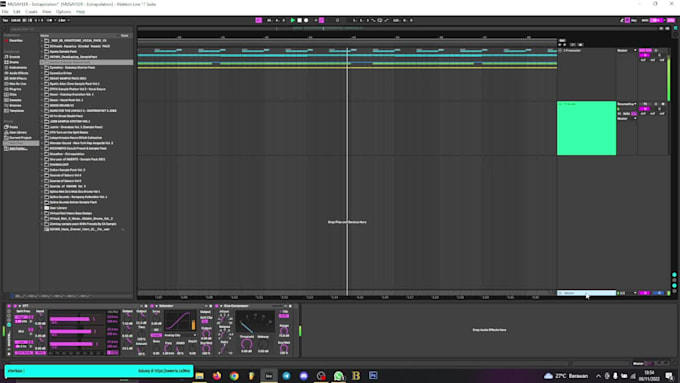Viewport: 680px width, 383px height.
Task: Toggle the pink Follow button in the control bar
Action: pos(258,20)
